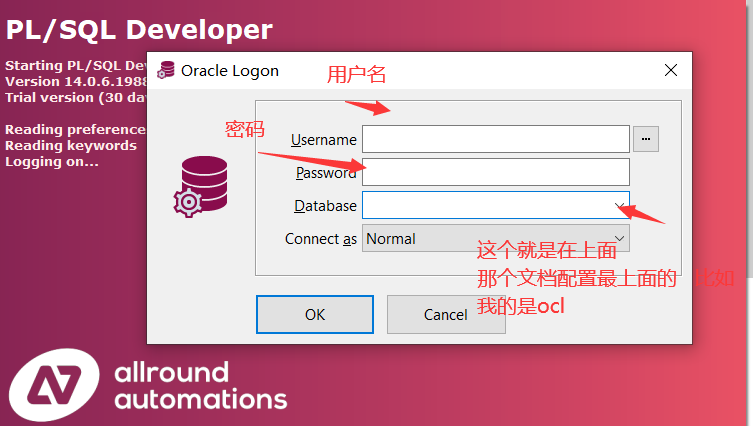Open the ellipsis button beside Username

(645, 139)
